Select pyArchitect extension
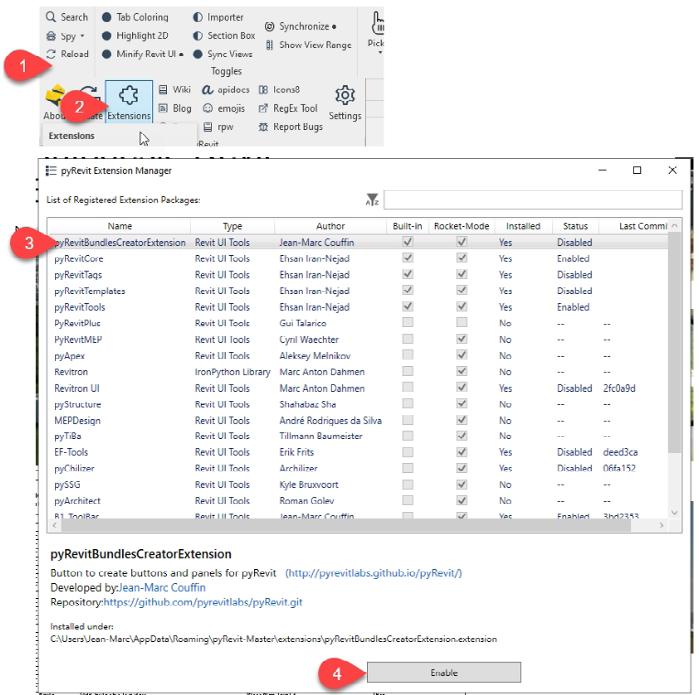The image size is (699, 695). pyautogui.click(x=358, y=501)
